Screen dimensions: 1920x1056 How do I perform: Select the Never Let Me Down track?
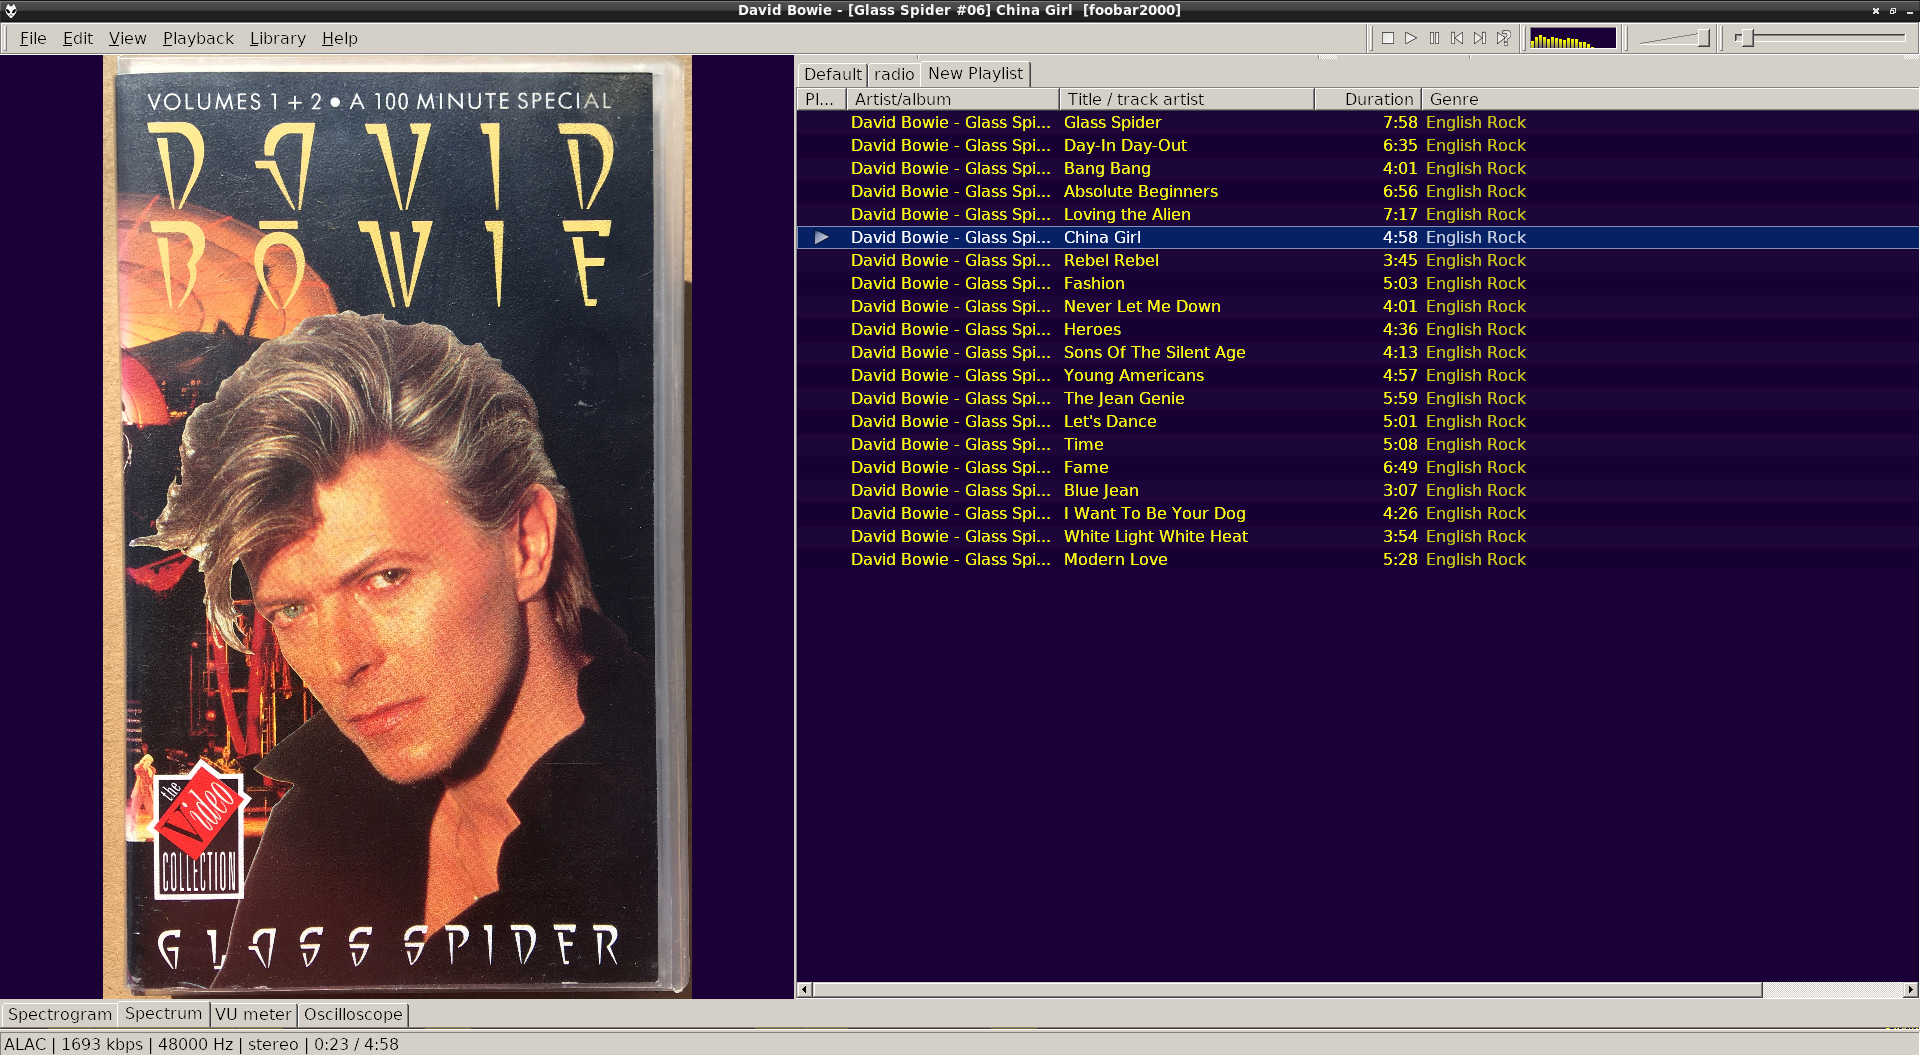pos(1142,306)
